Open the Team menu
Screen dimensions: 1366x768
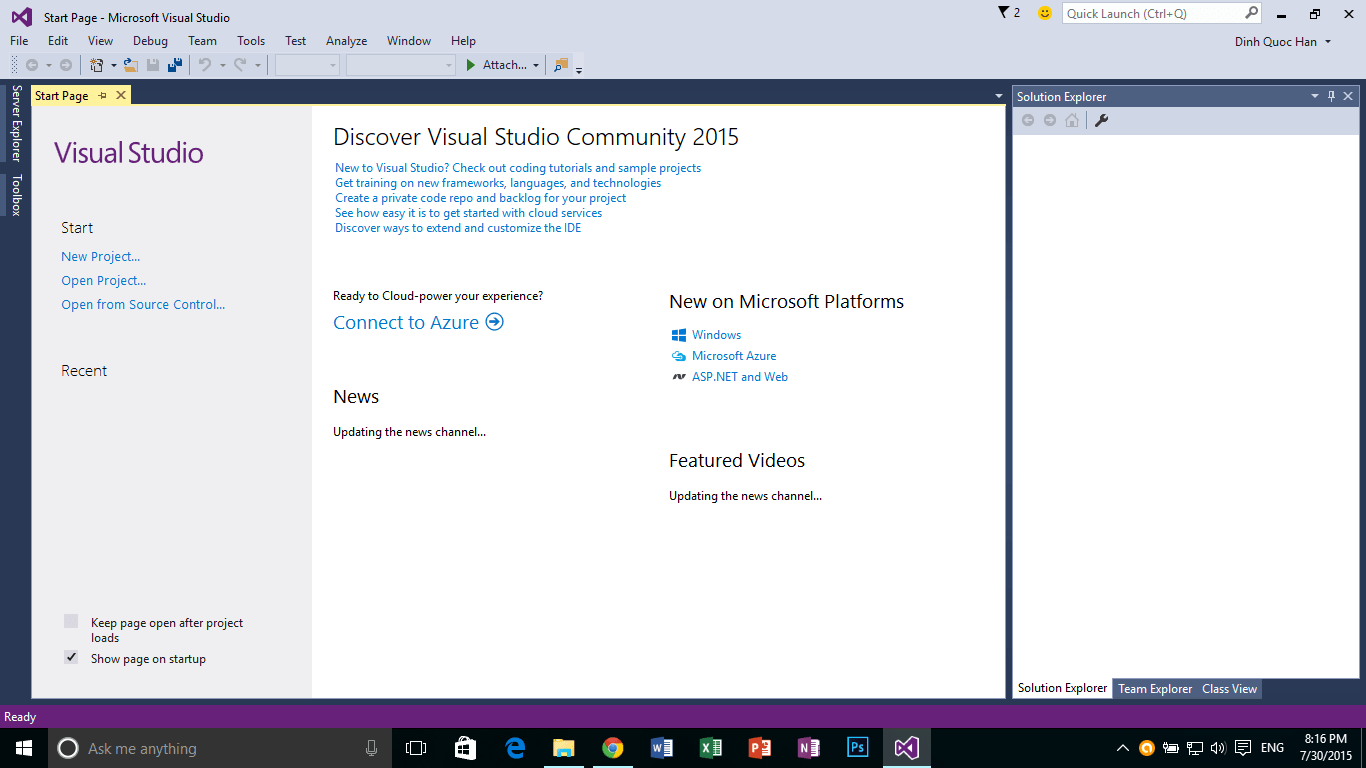click(202, 41)
